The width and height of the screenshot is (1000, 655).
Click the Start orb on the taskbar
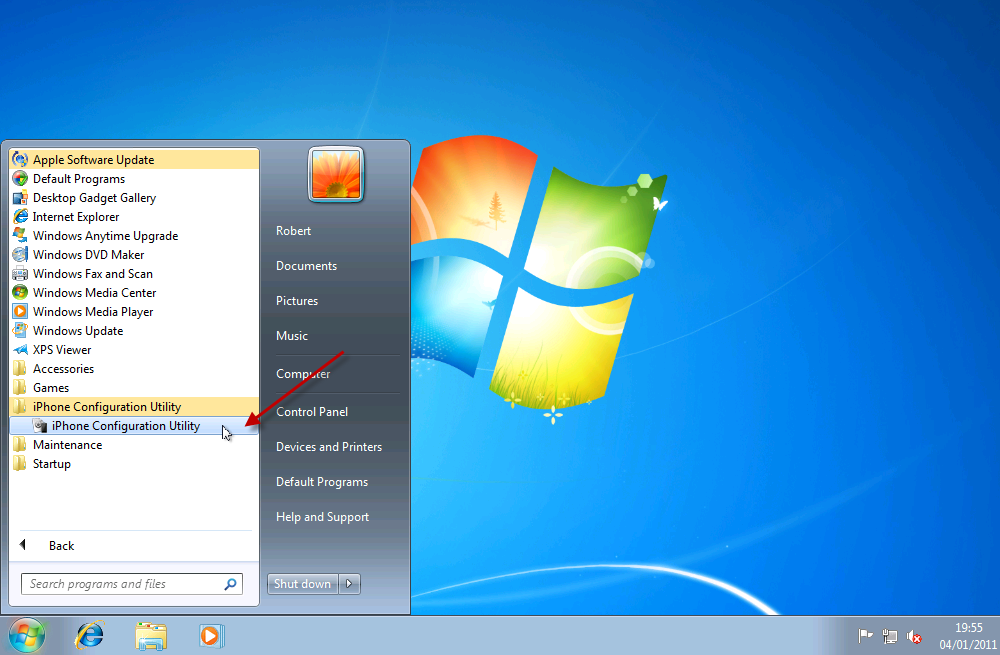point(27,635)
